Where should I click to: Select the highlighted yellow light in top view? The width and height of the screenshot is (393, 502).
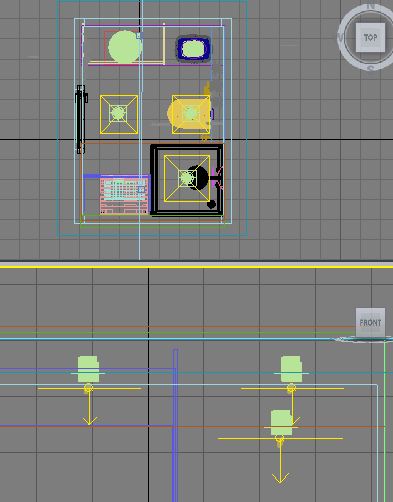pos(190,114)
